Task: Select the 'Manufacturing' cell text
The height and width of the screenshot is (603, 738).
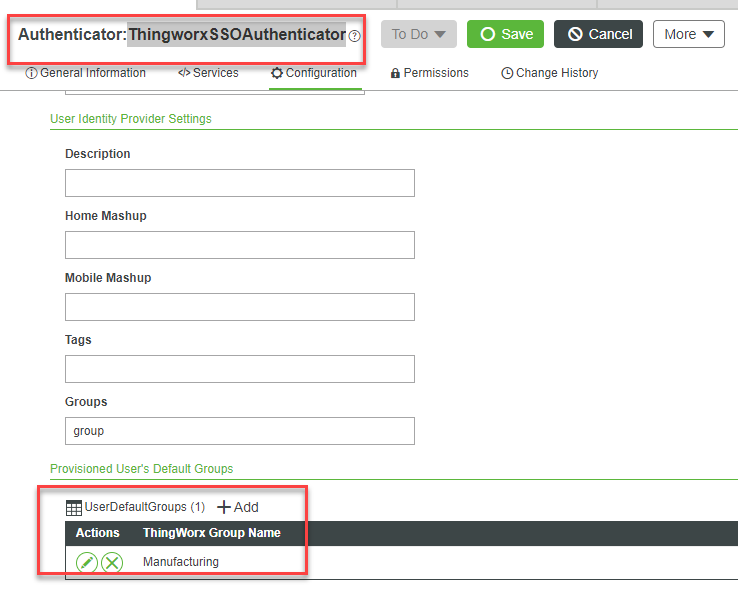Action: (x=181, y=562)
